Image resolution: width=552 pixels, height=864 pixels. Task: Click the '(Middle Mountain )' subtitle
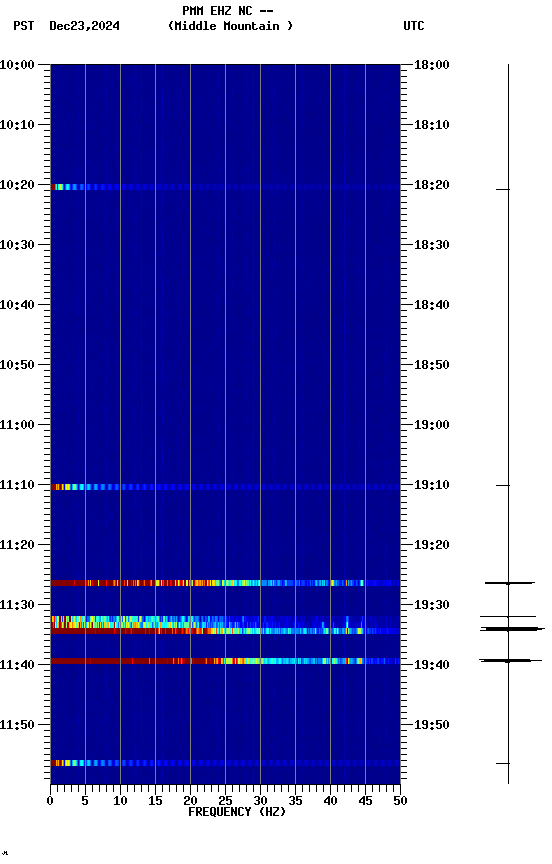(x=230, y=26)
